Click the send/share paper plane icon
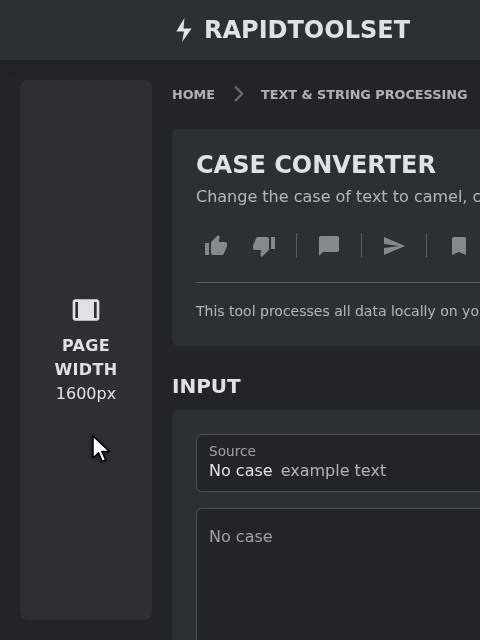Screen dimensions: 480x640 pyautogui.click(x=394, y=246)
